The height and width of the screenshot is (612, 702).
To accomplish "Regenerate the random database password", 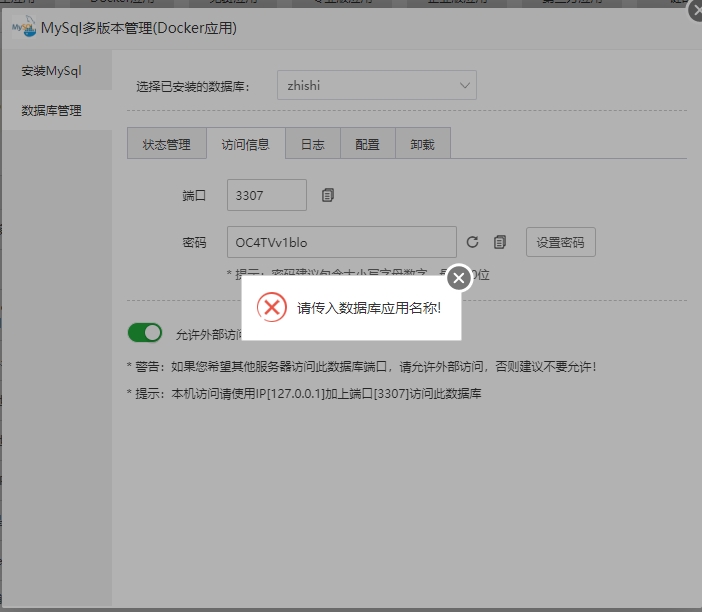I will (x=472, y=242).
